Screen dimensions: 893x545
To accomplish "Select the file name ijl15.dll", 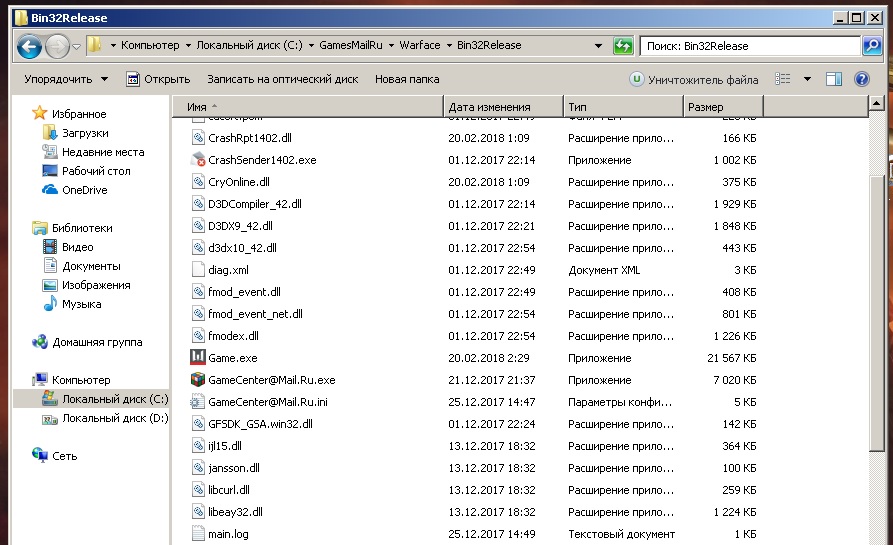I will click(x=225, y=446).
